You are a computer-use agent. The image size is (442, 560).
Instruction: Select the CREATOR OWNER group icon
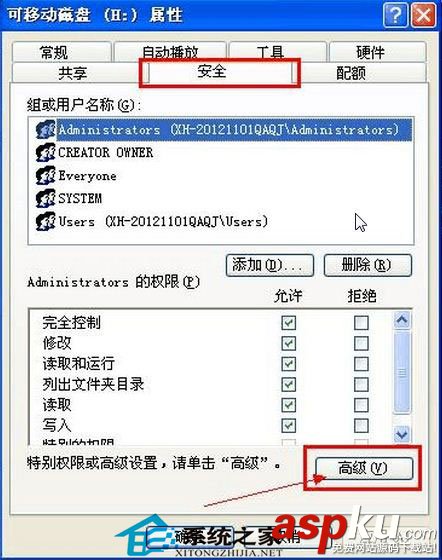[x=46, y=152]
